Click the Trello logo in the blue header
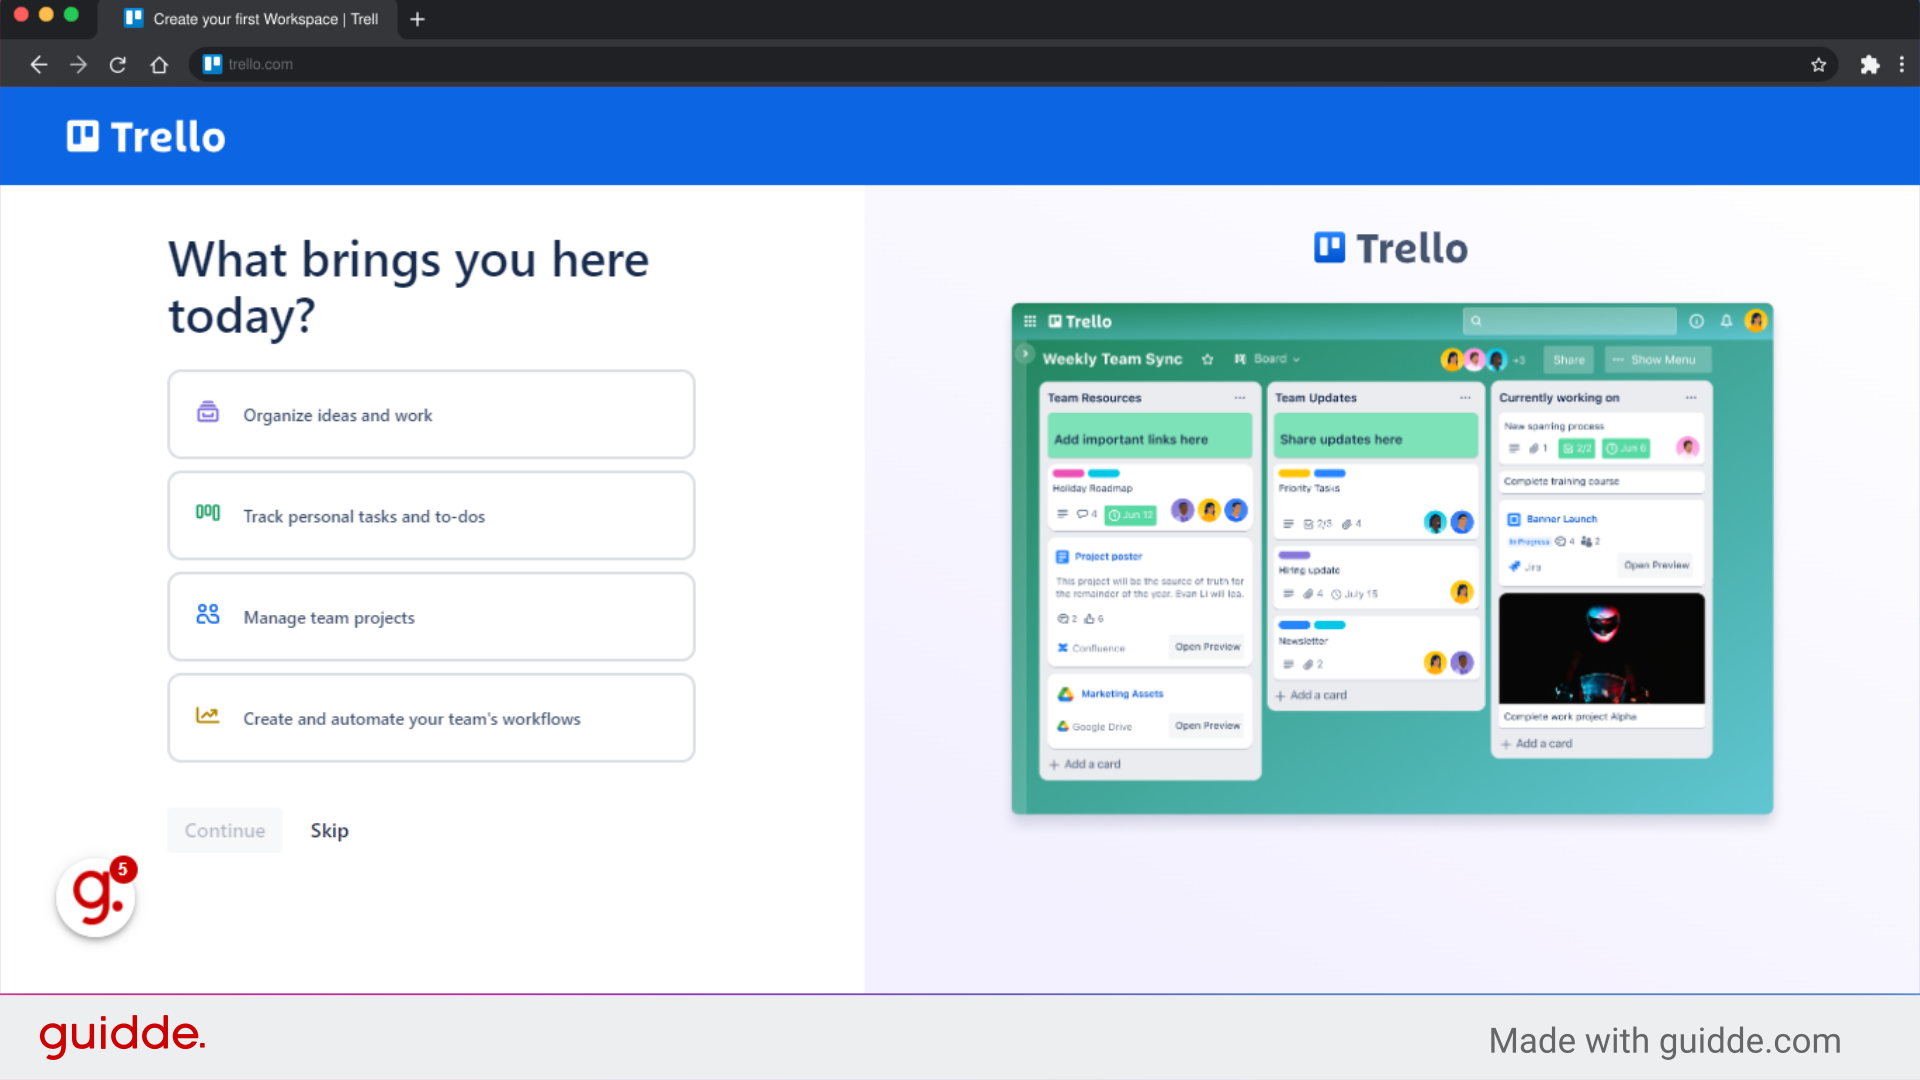 (x=144, y=136)
